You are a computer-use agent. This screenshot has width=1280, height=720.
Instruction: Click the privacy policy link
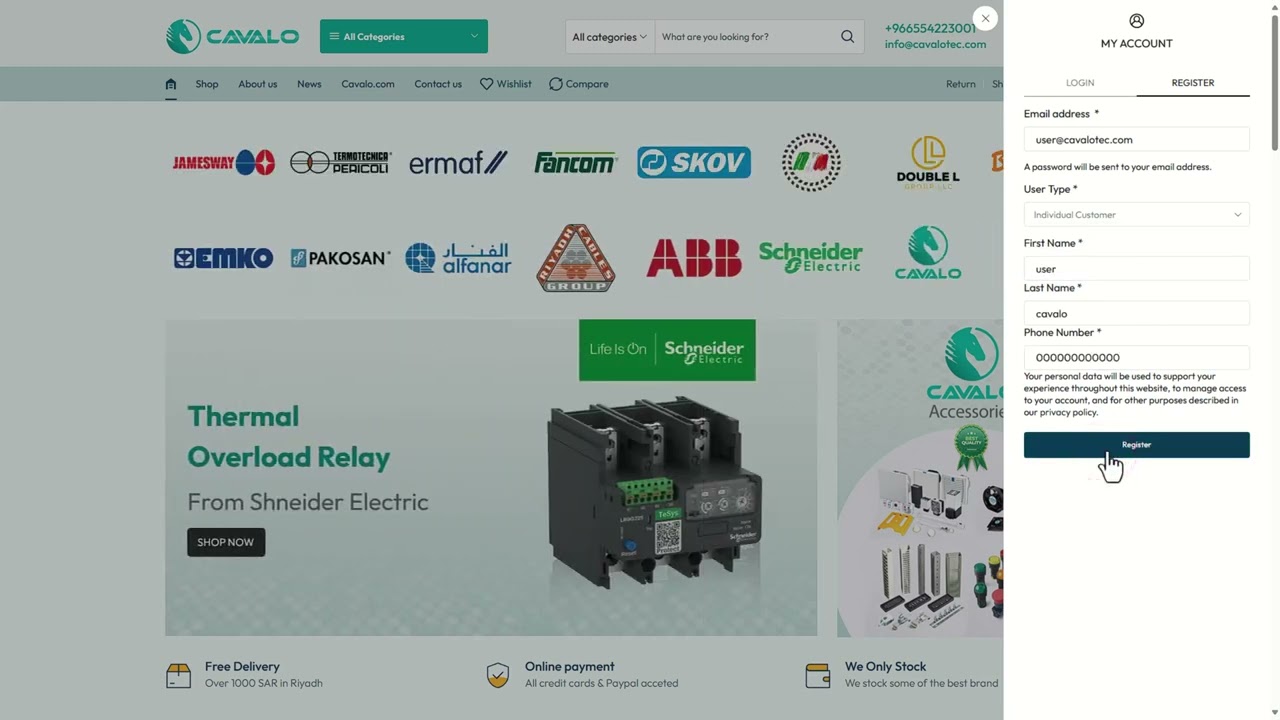click(x=1068, y=412)
